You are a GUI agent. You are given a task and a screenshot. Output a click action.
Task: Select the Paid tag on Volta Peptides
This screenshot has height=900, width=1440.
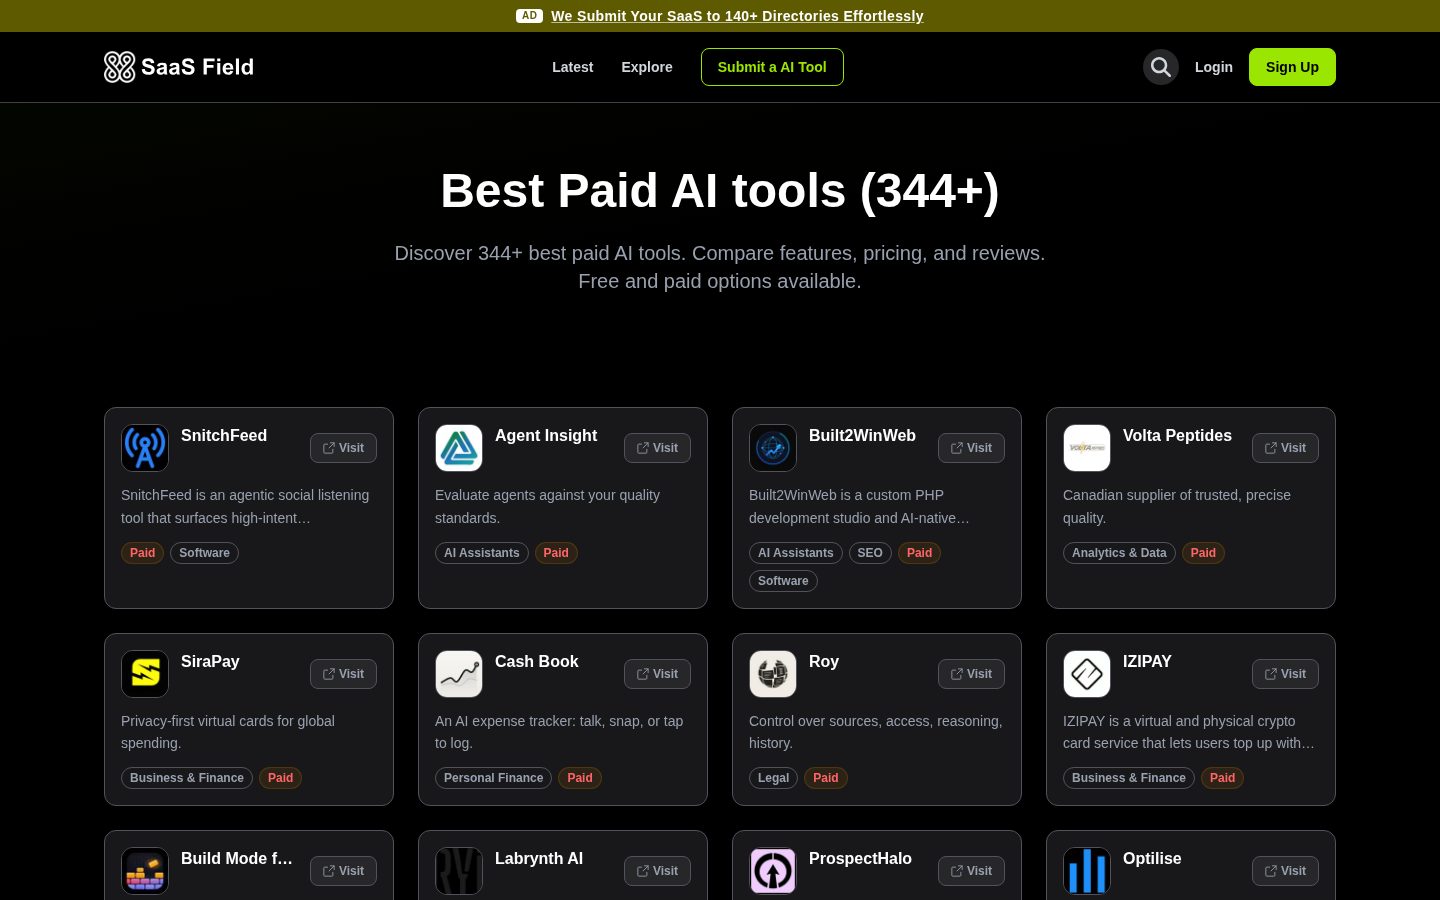(1203, 553)
